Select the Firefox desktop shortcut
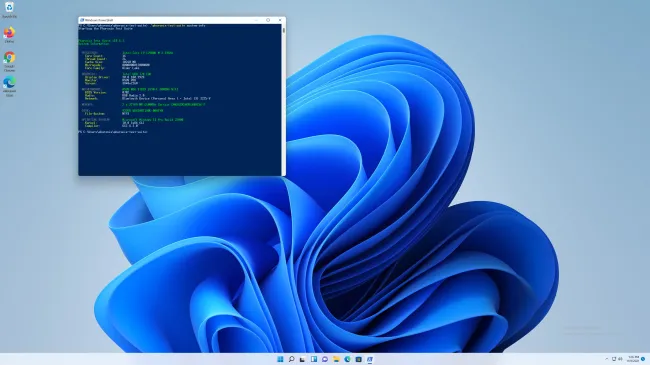The height and width of the screenshot is (365, 650). click(9, 35)
